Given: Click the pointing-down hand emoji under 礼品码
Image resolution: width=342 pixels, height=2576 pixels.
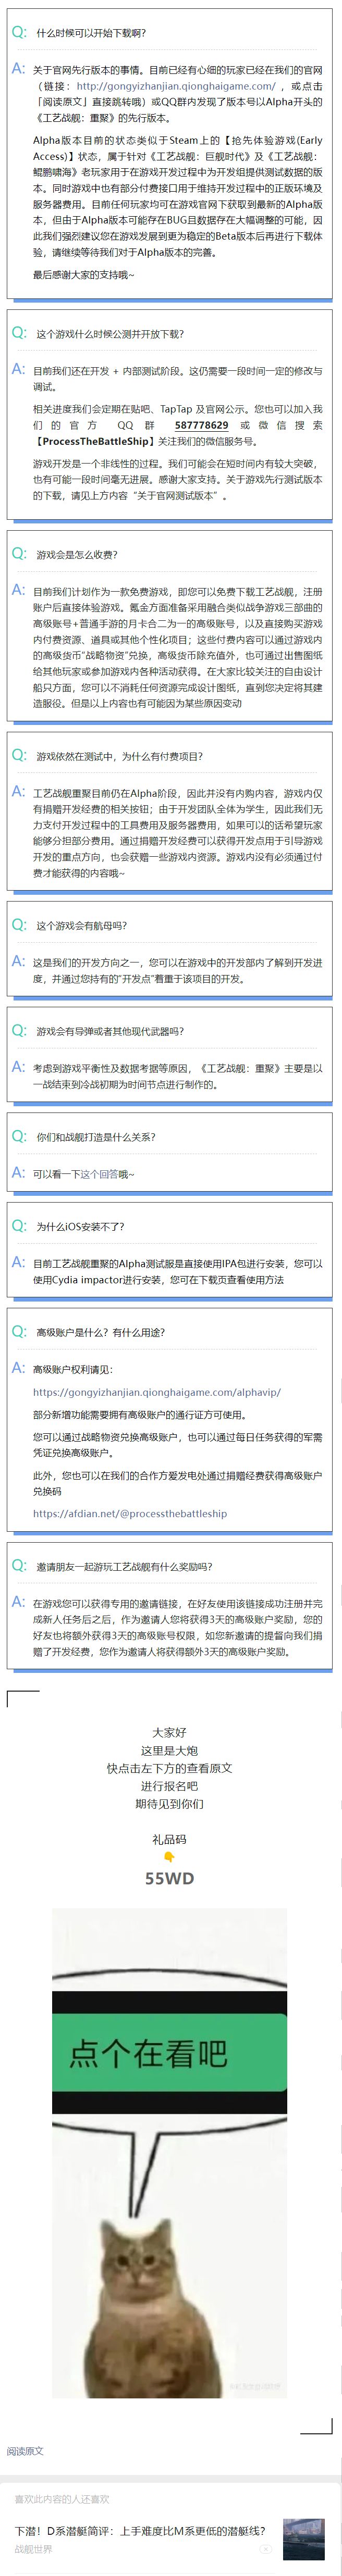Looking at the screenshot, I should (x=169, y=1856).
